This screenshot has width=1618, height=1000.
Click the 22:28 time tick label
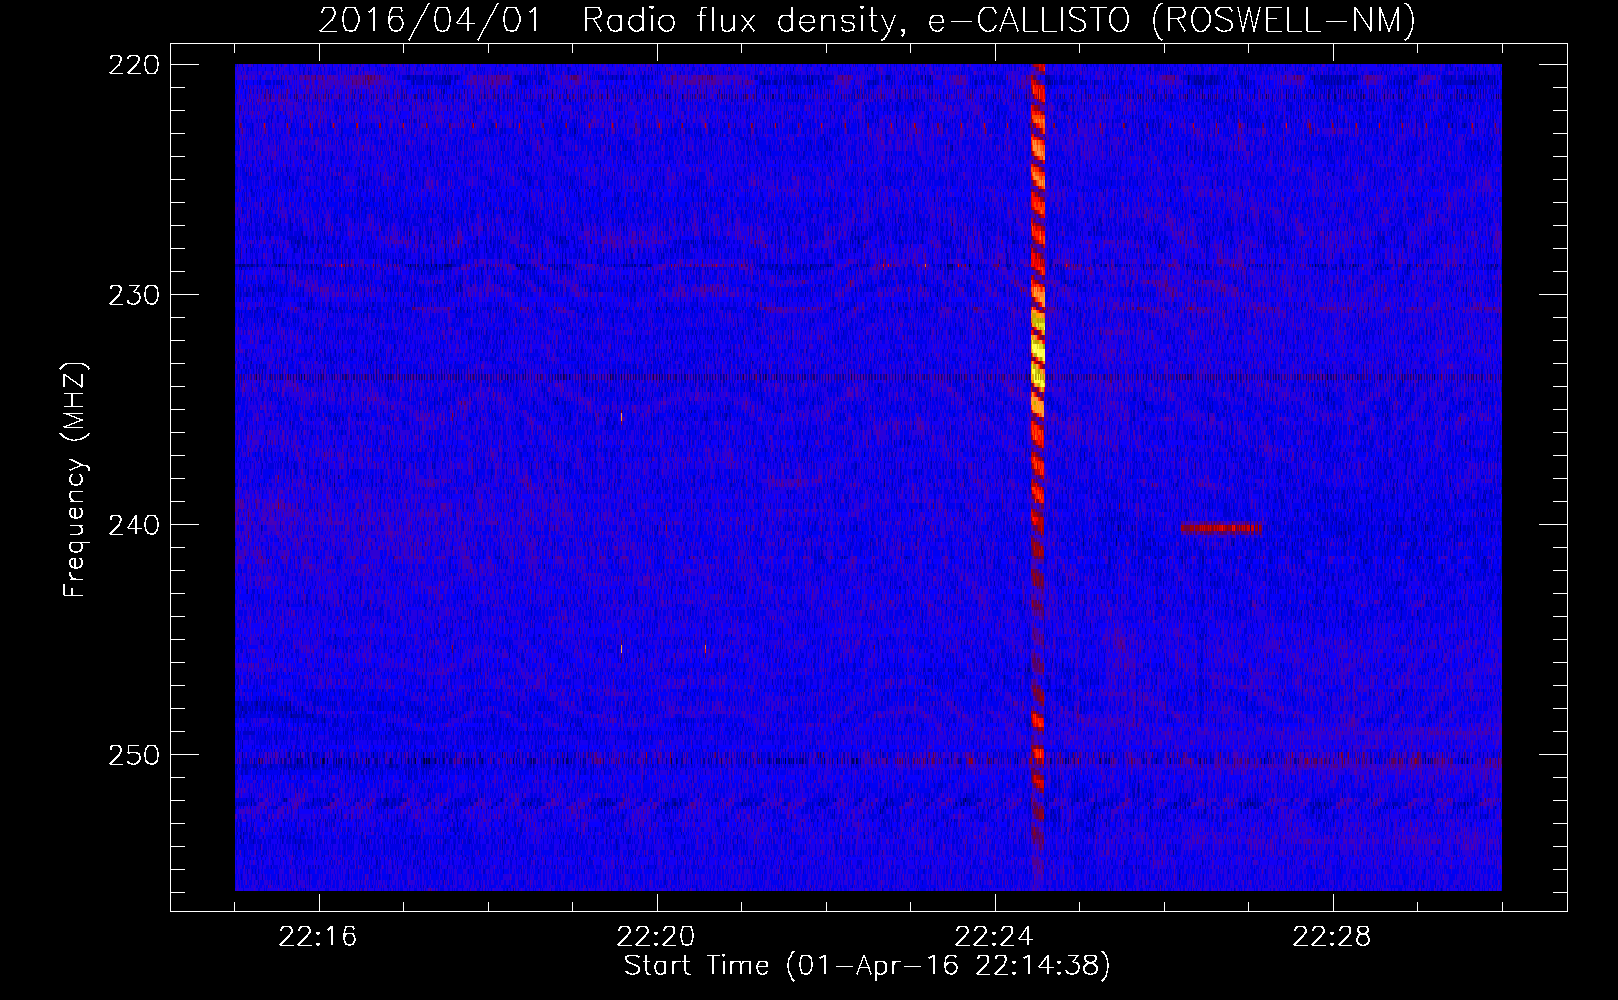pyautogui.click(x=1332, y=937)
